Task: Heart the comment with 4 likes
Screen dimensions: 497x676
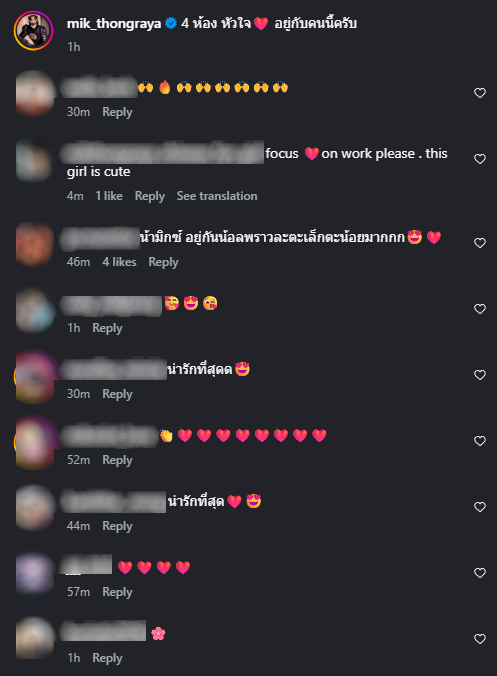Action: 480,243
